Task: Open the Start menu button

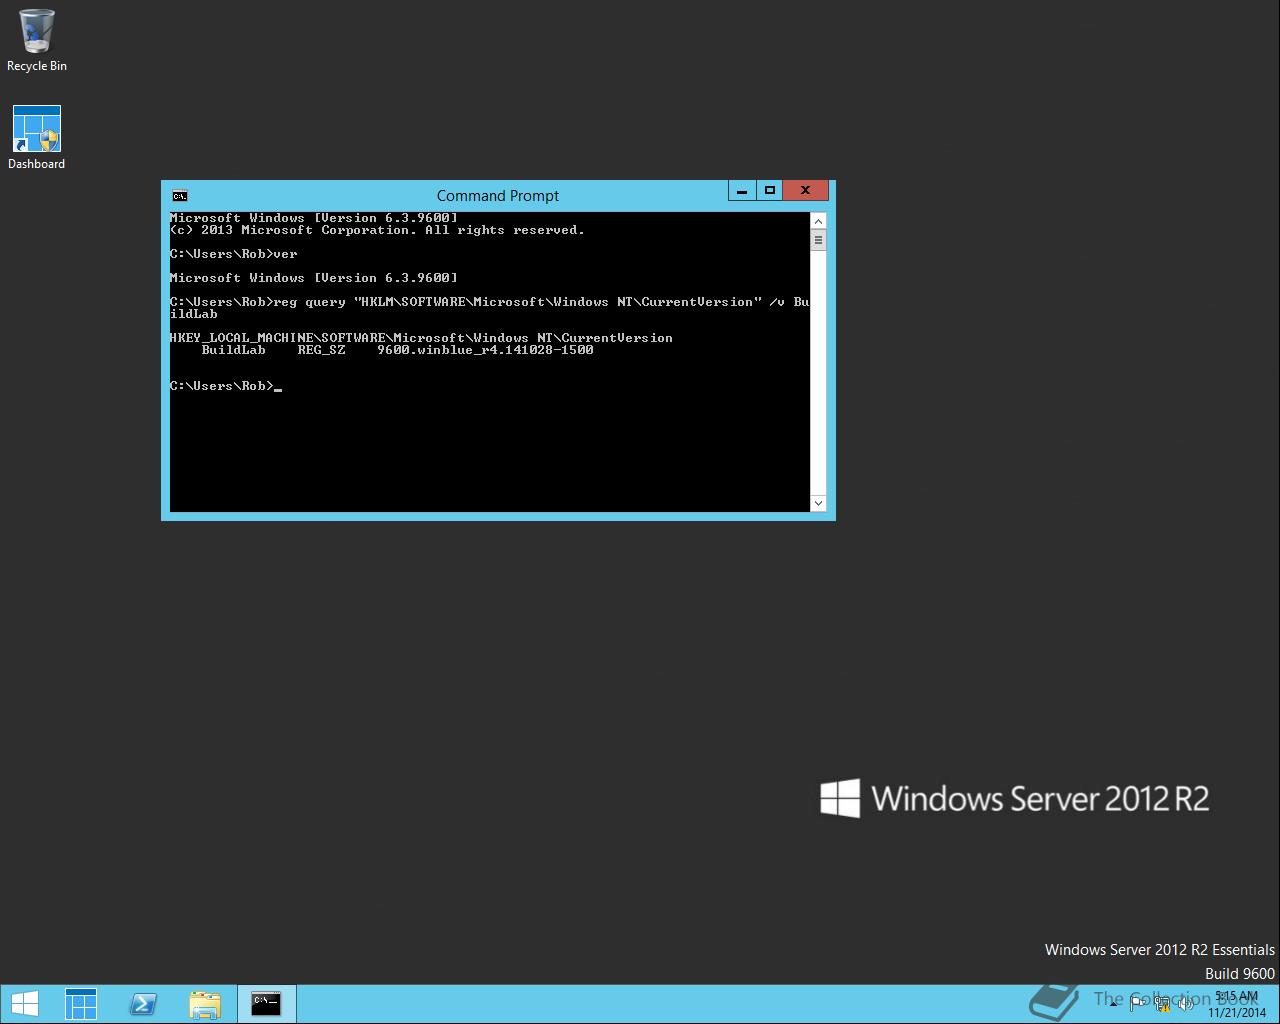Action: [24, 1004]
